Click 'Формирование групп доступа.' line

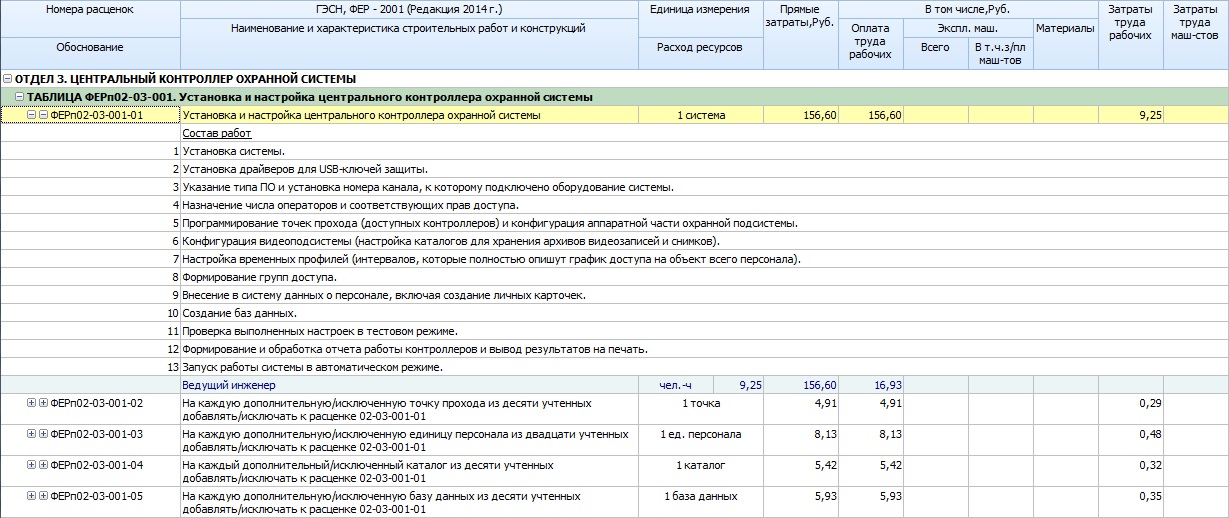260,277
